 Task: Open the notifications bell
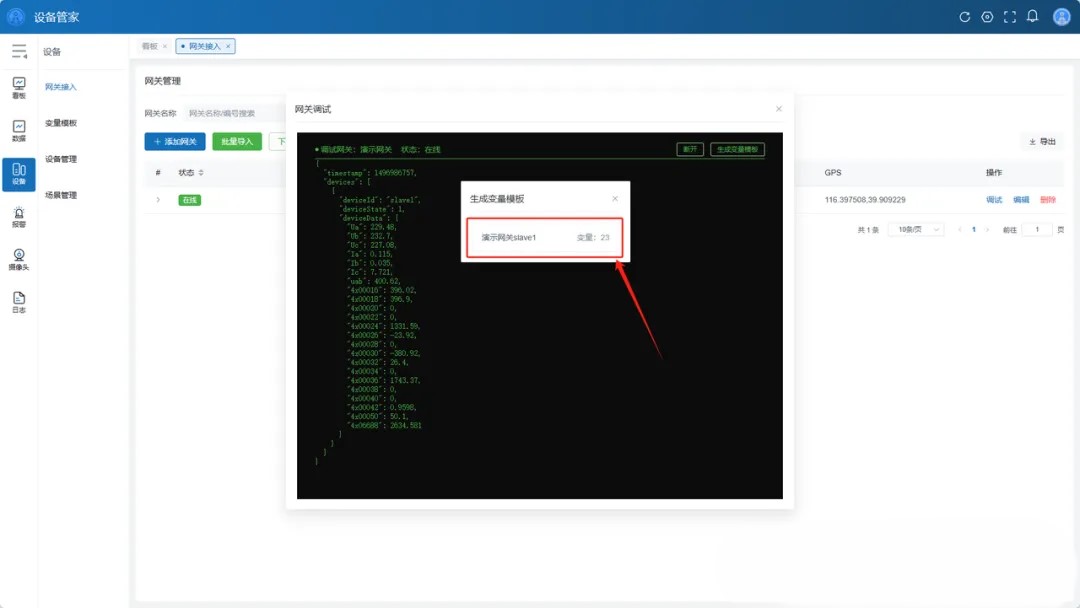click(x=1032, y=17)
